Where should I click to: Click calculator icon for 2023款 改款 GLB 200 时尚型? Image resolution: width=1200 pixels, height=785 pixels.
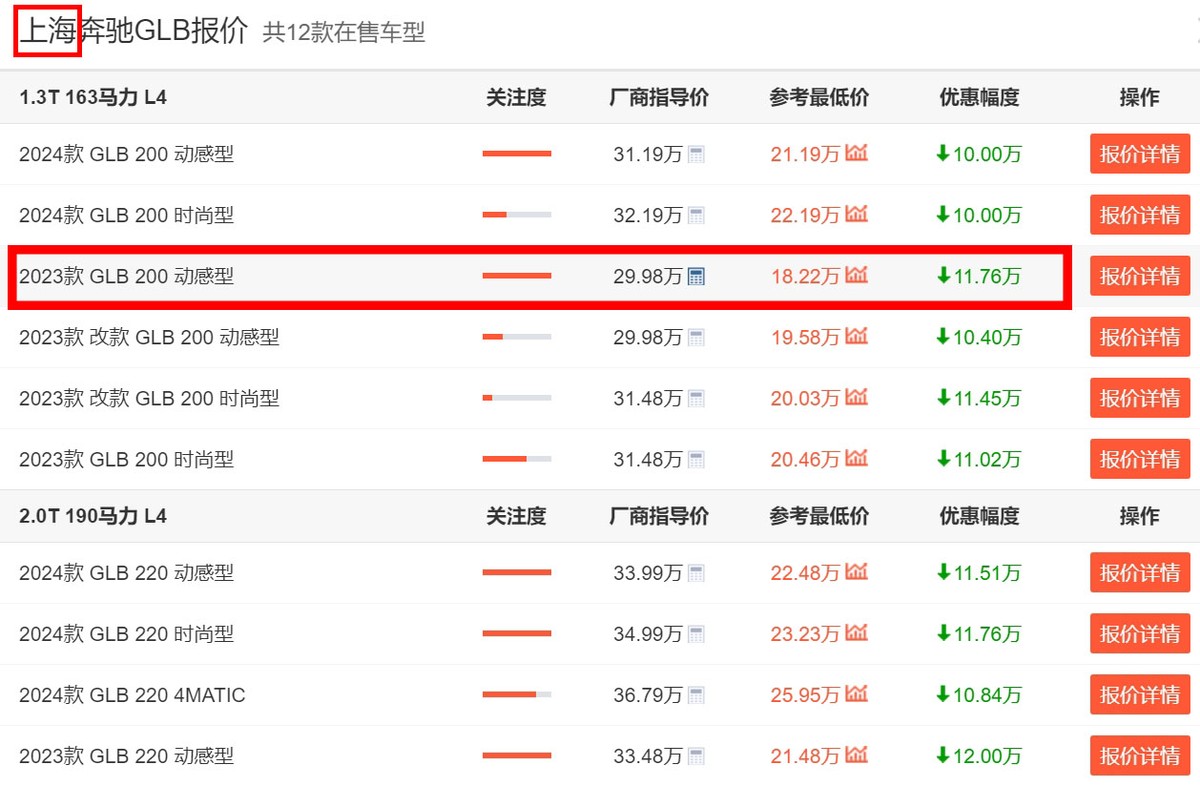pos(696,398)
